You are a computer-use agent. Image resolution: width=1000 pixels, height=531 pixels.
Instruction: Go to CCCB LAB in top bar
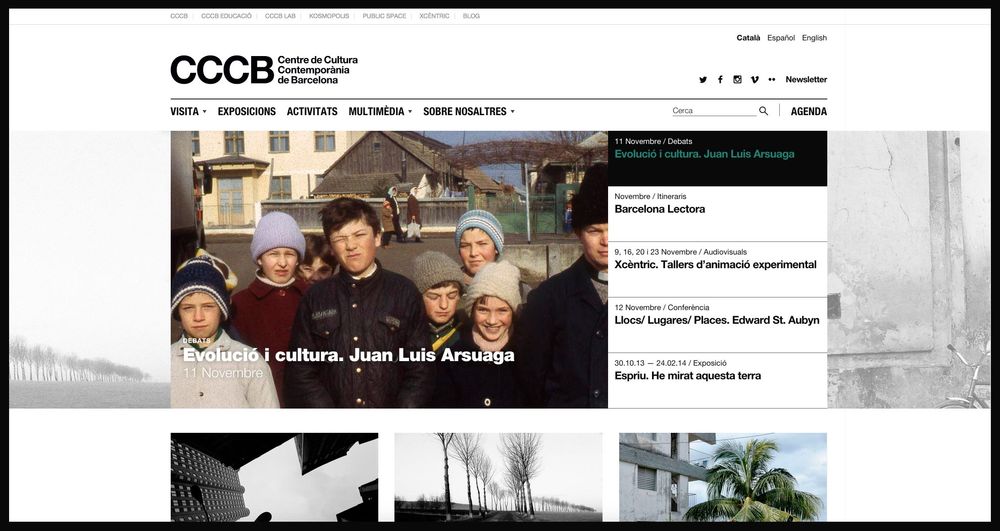[281, 16]
